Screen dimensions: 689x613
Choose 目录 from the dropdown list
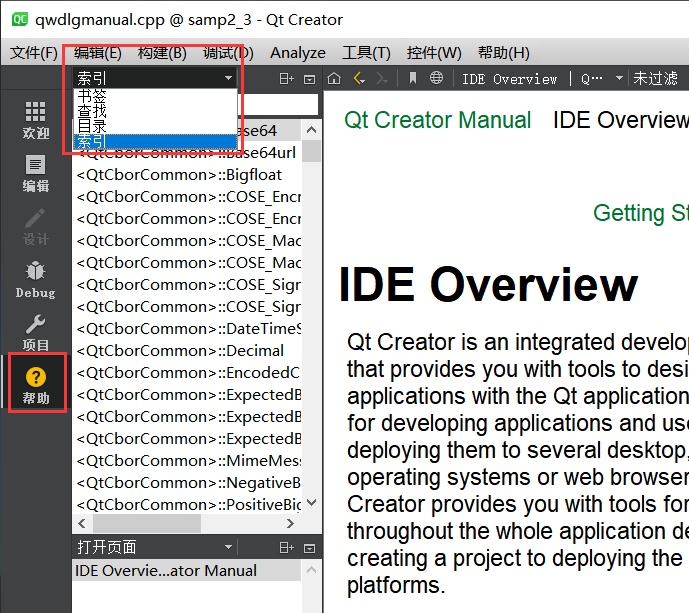point(155,127)
